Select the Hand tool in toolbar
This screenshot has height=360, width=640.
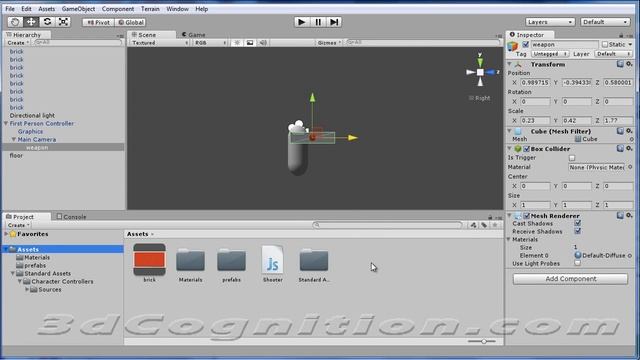coord(15,22)
